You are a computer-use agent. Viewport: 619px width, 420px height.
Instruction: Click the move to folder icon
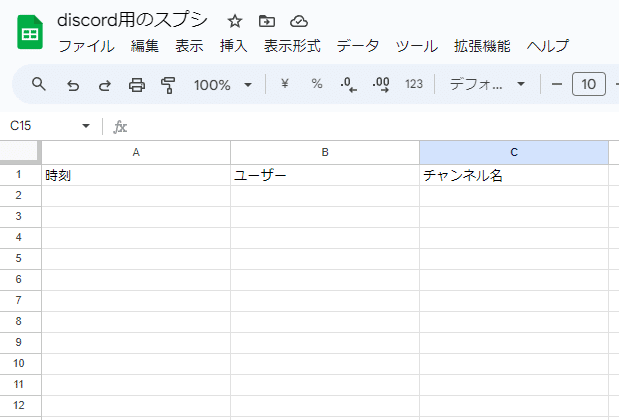(x=267, y=21)
